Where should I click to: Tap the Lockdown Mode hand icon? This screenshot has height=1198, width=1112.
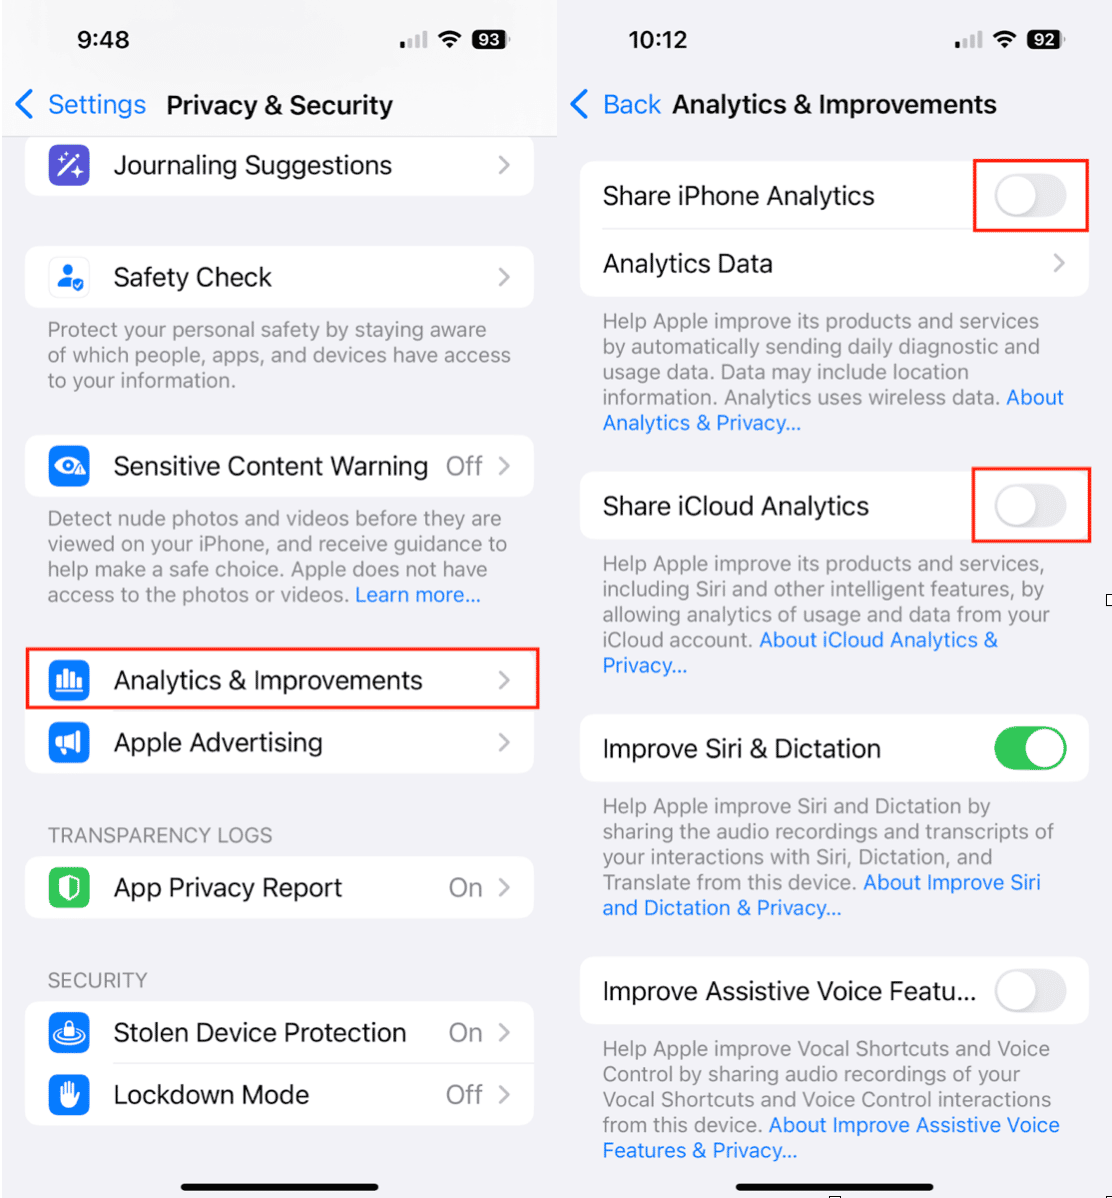[x=69, y=1094]
